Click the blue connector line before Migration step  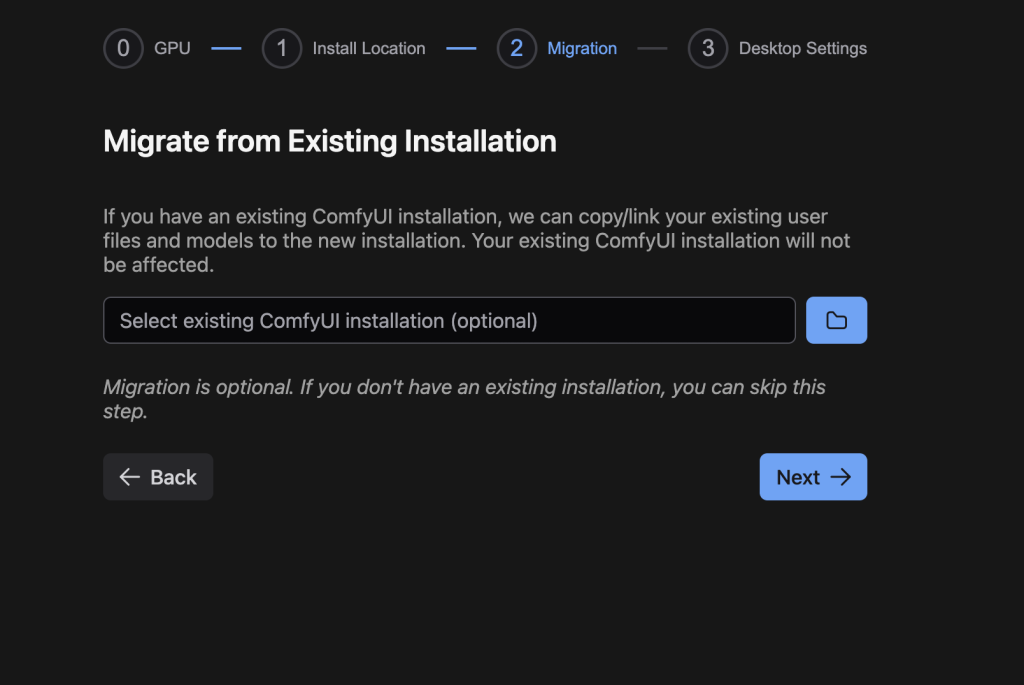coord(461,48)
